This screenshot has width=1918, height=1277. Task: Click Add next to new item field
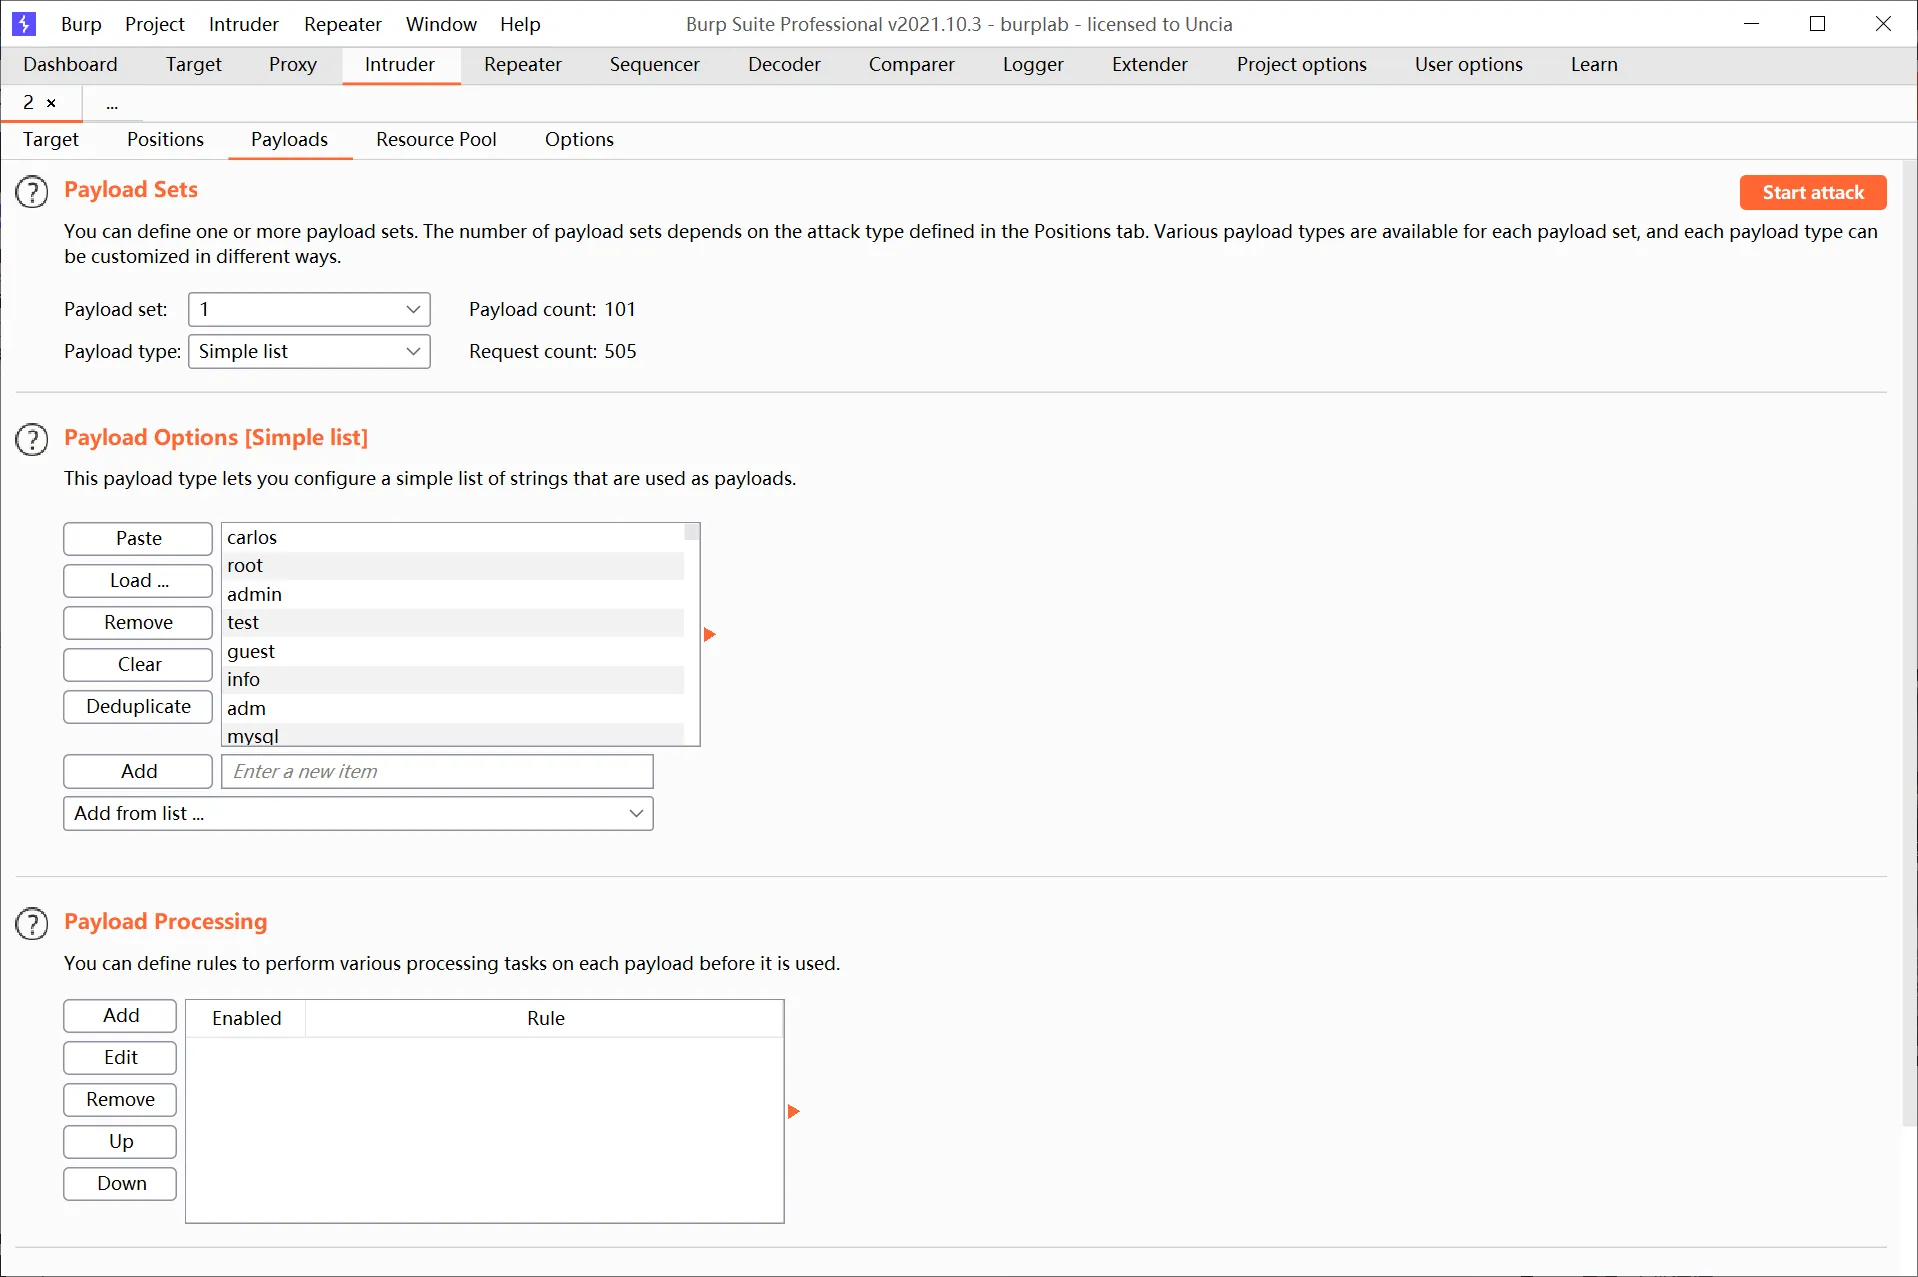(x=138, y=771)
